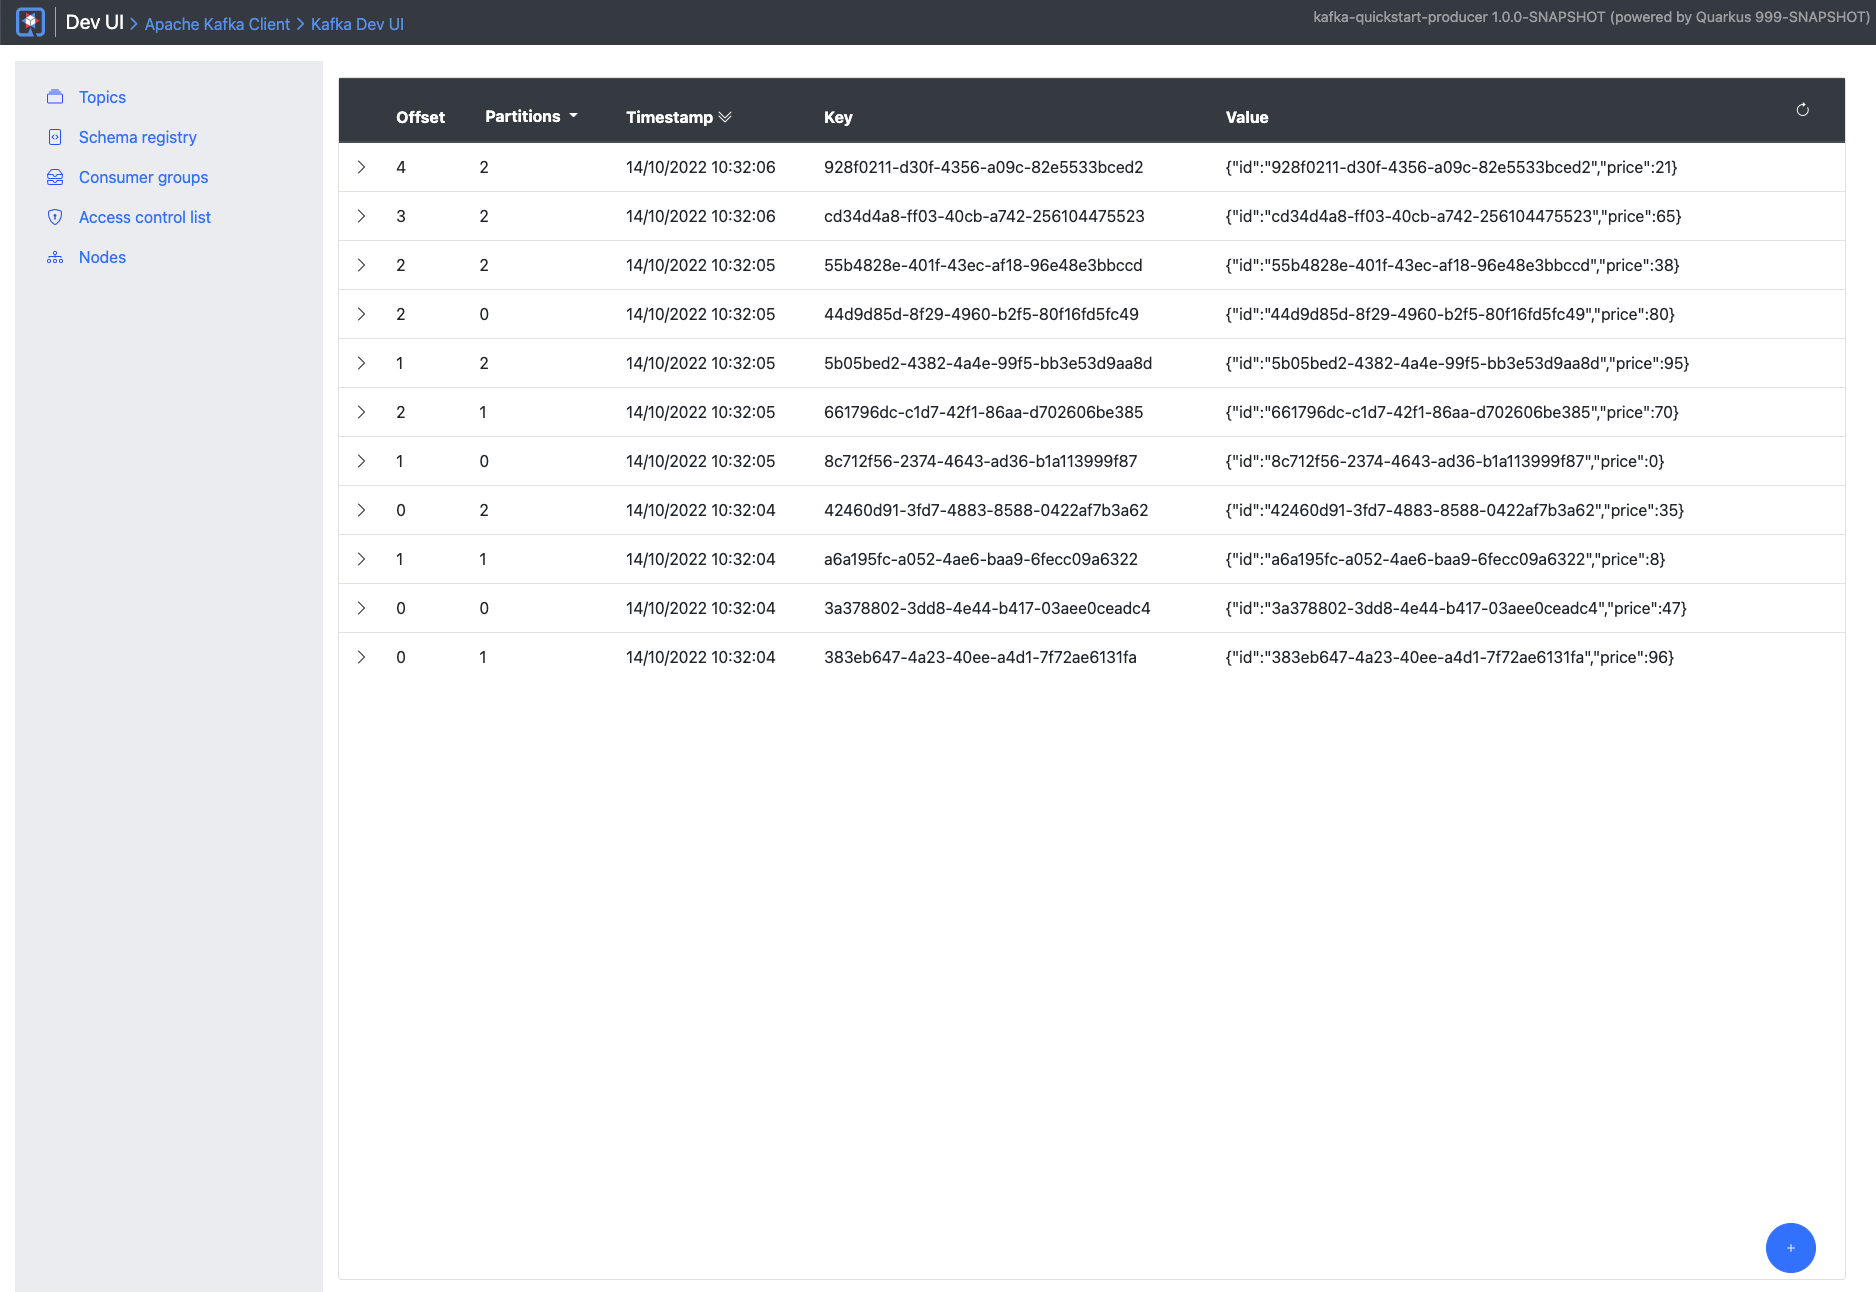
Task: Toggle expansion of offset 4 message row
Action: (x=362, y=167)
